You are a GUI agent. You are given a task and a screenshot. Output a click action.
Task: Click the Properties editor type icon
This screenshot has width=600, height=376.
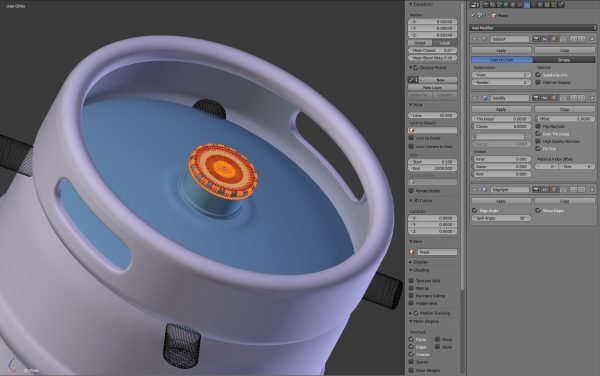pyautogui.click(x=475, y=5)
